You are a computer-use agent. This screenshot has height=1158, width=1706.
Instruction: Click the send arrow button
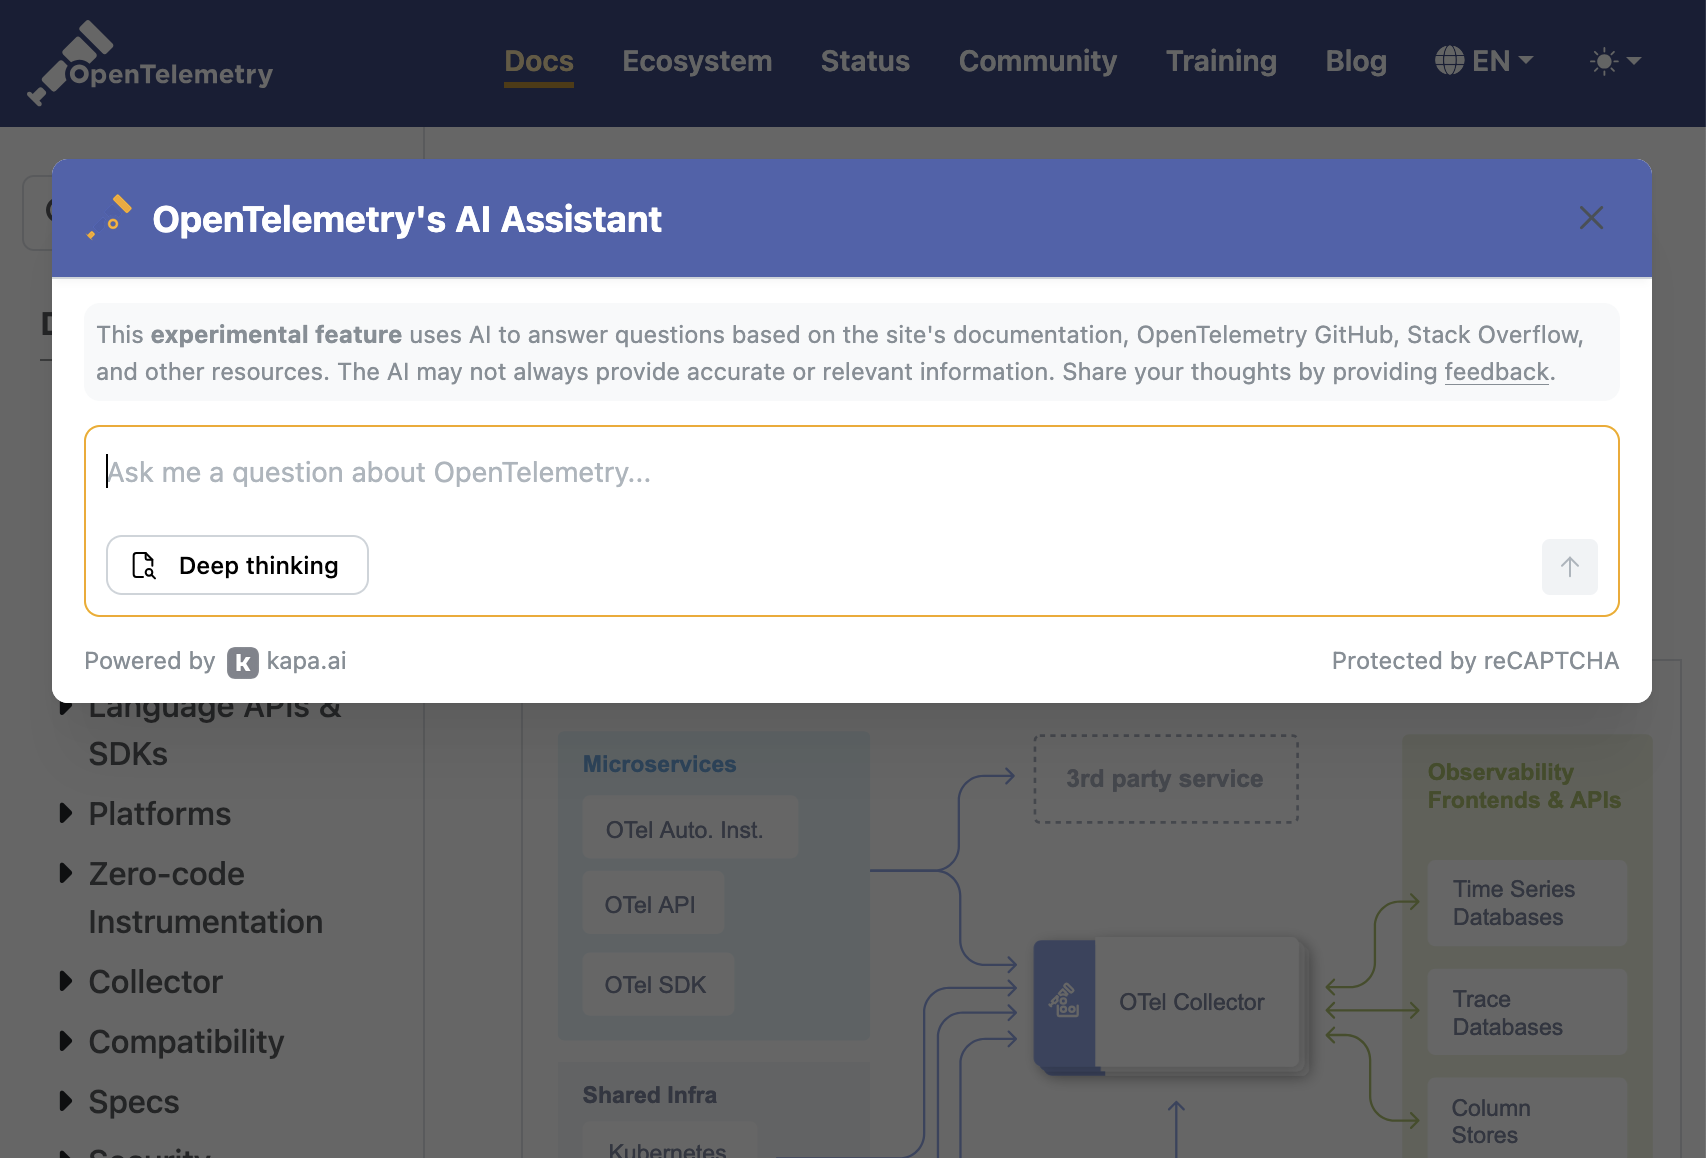coord(1569,567)
